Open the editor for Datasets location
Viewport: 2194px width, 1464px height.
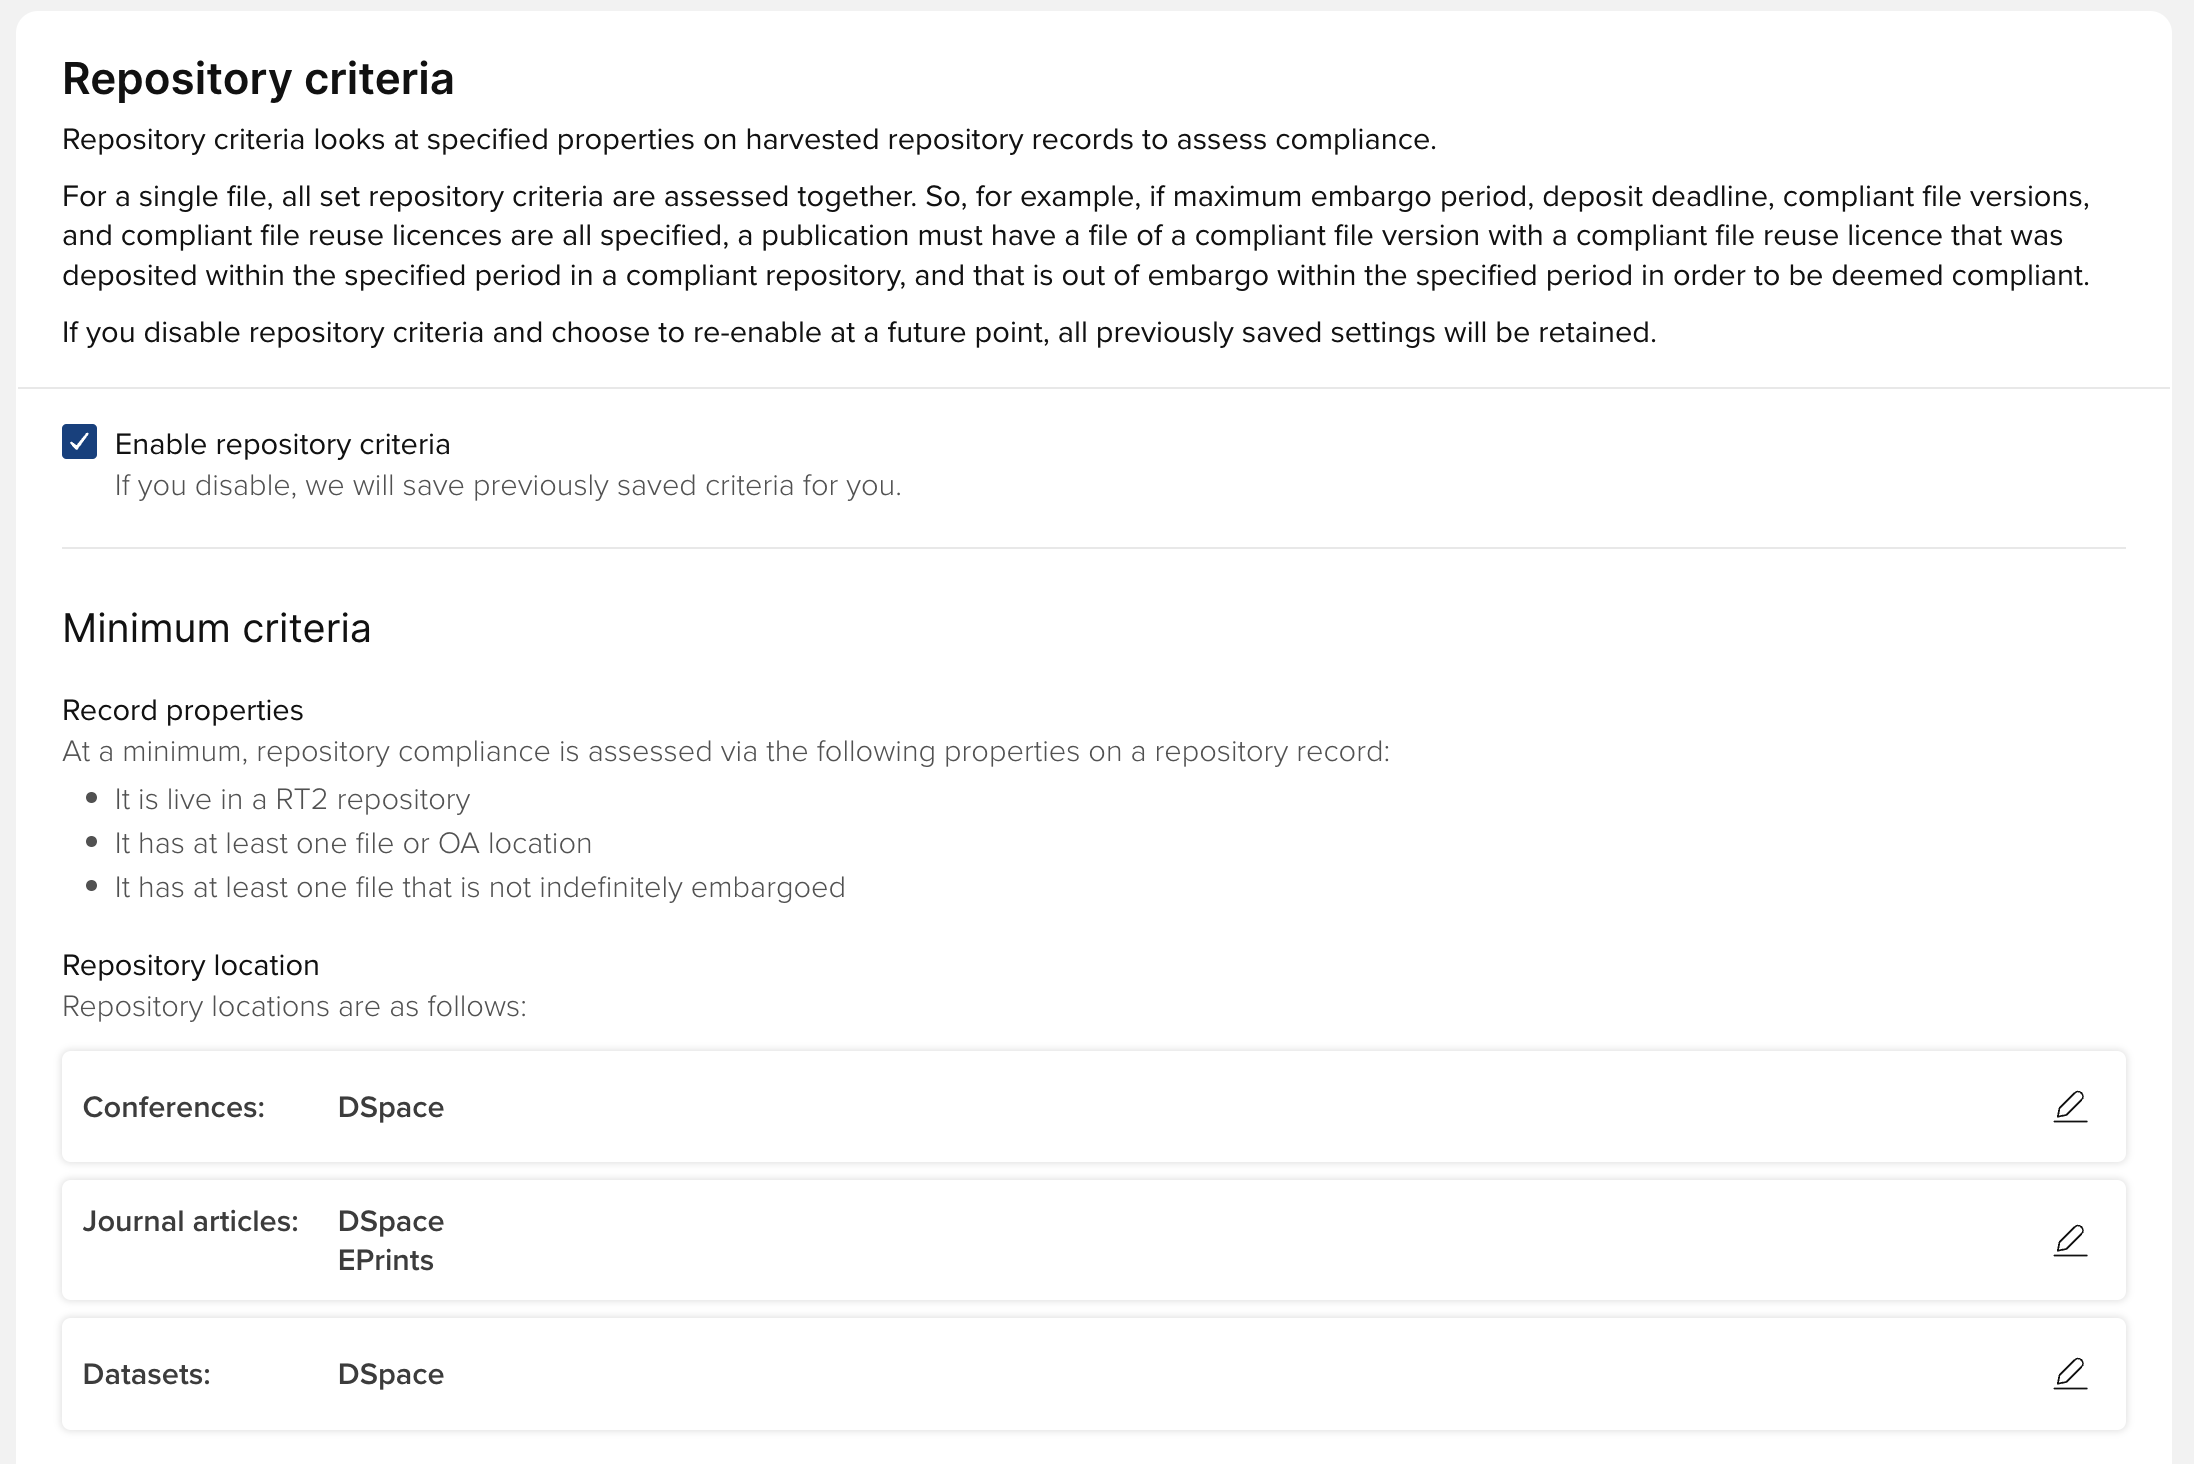(2070, 1374)
